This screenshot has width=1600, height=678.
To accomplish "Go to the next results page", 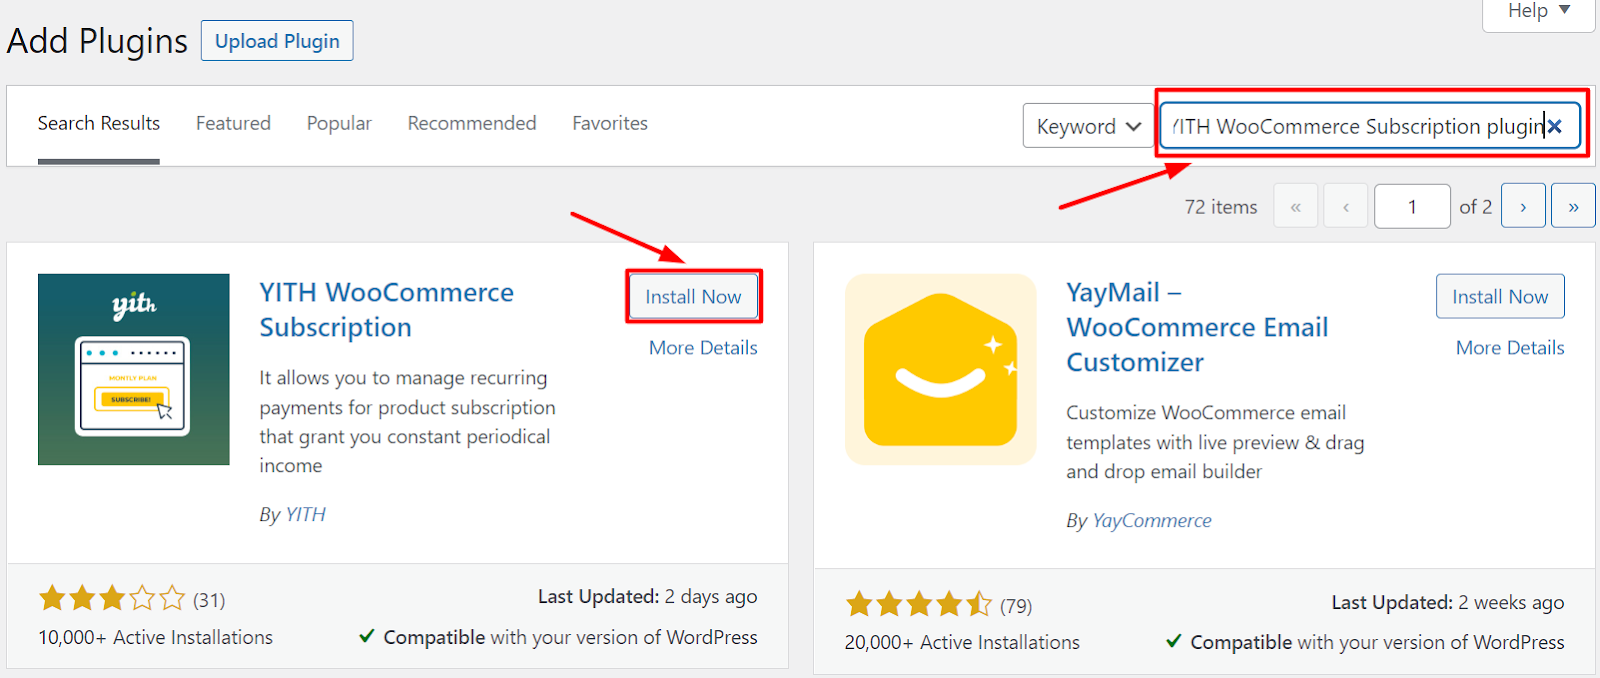I will [1523, 206].
